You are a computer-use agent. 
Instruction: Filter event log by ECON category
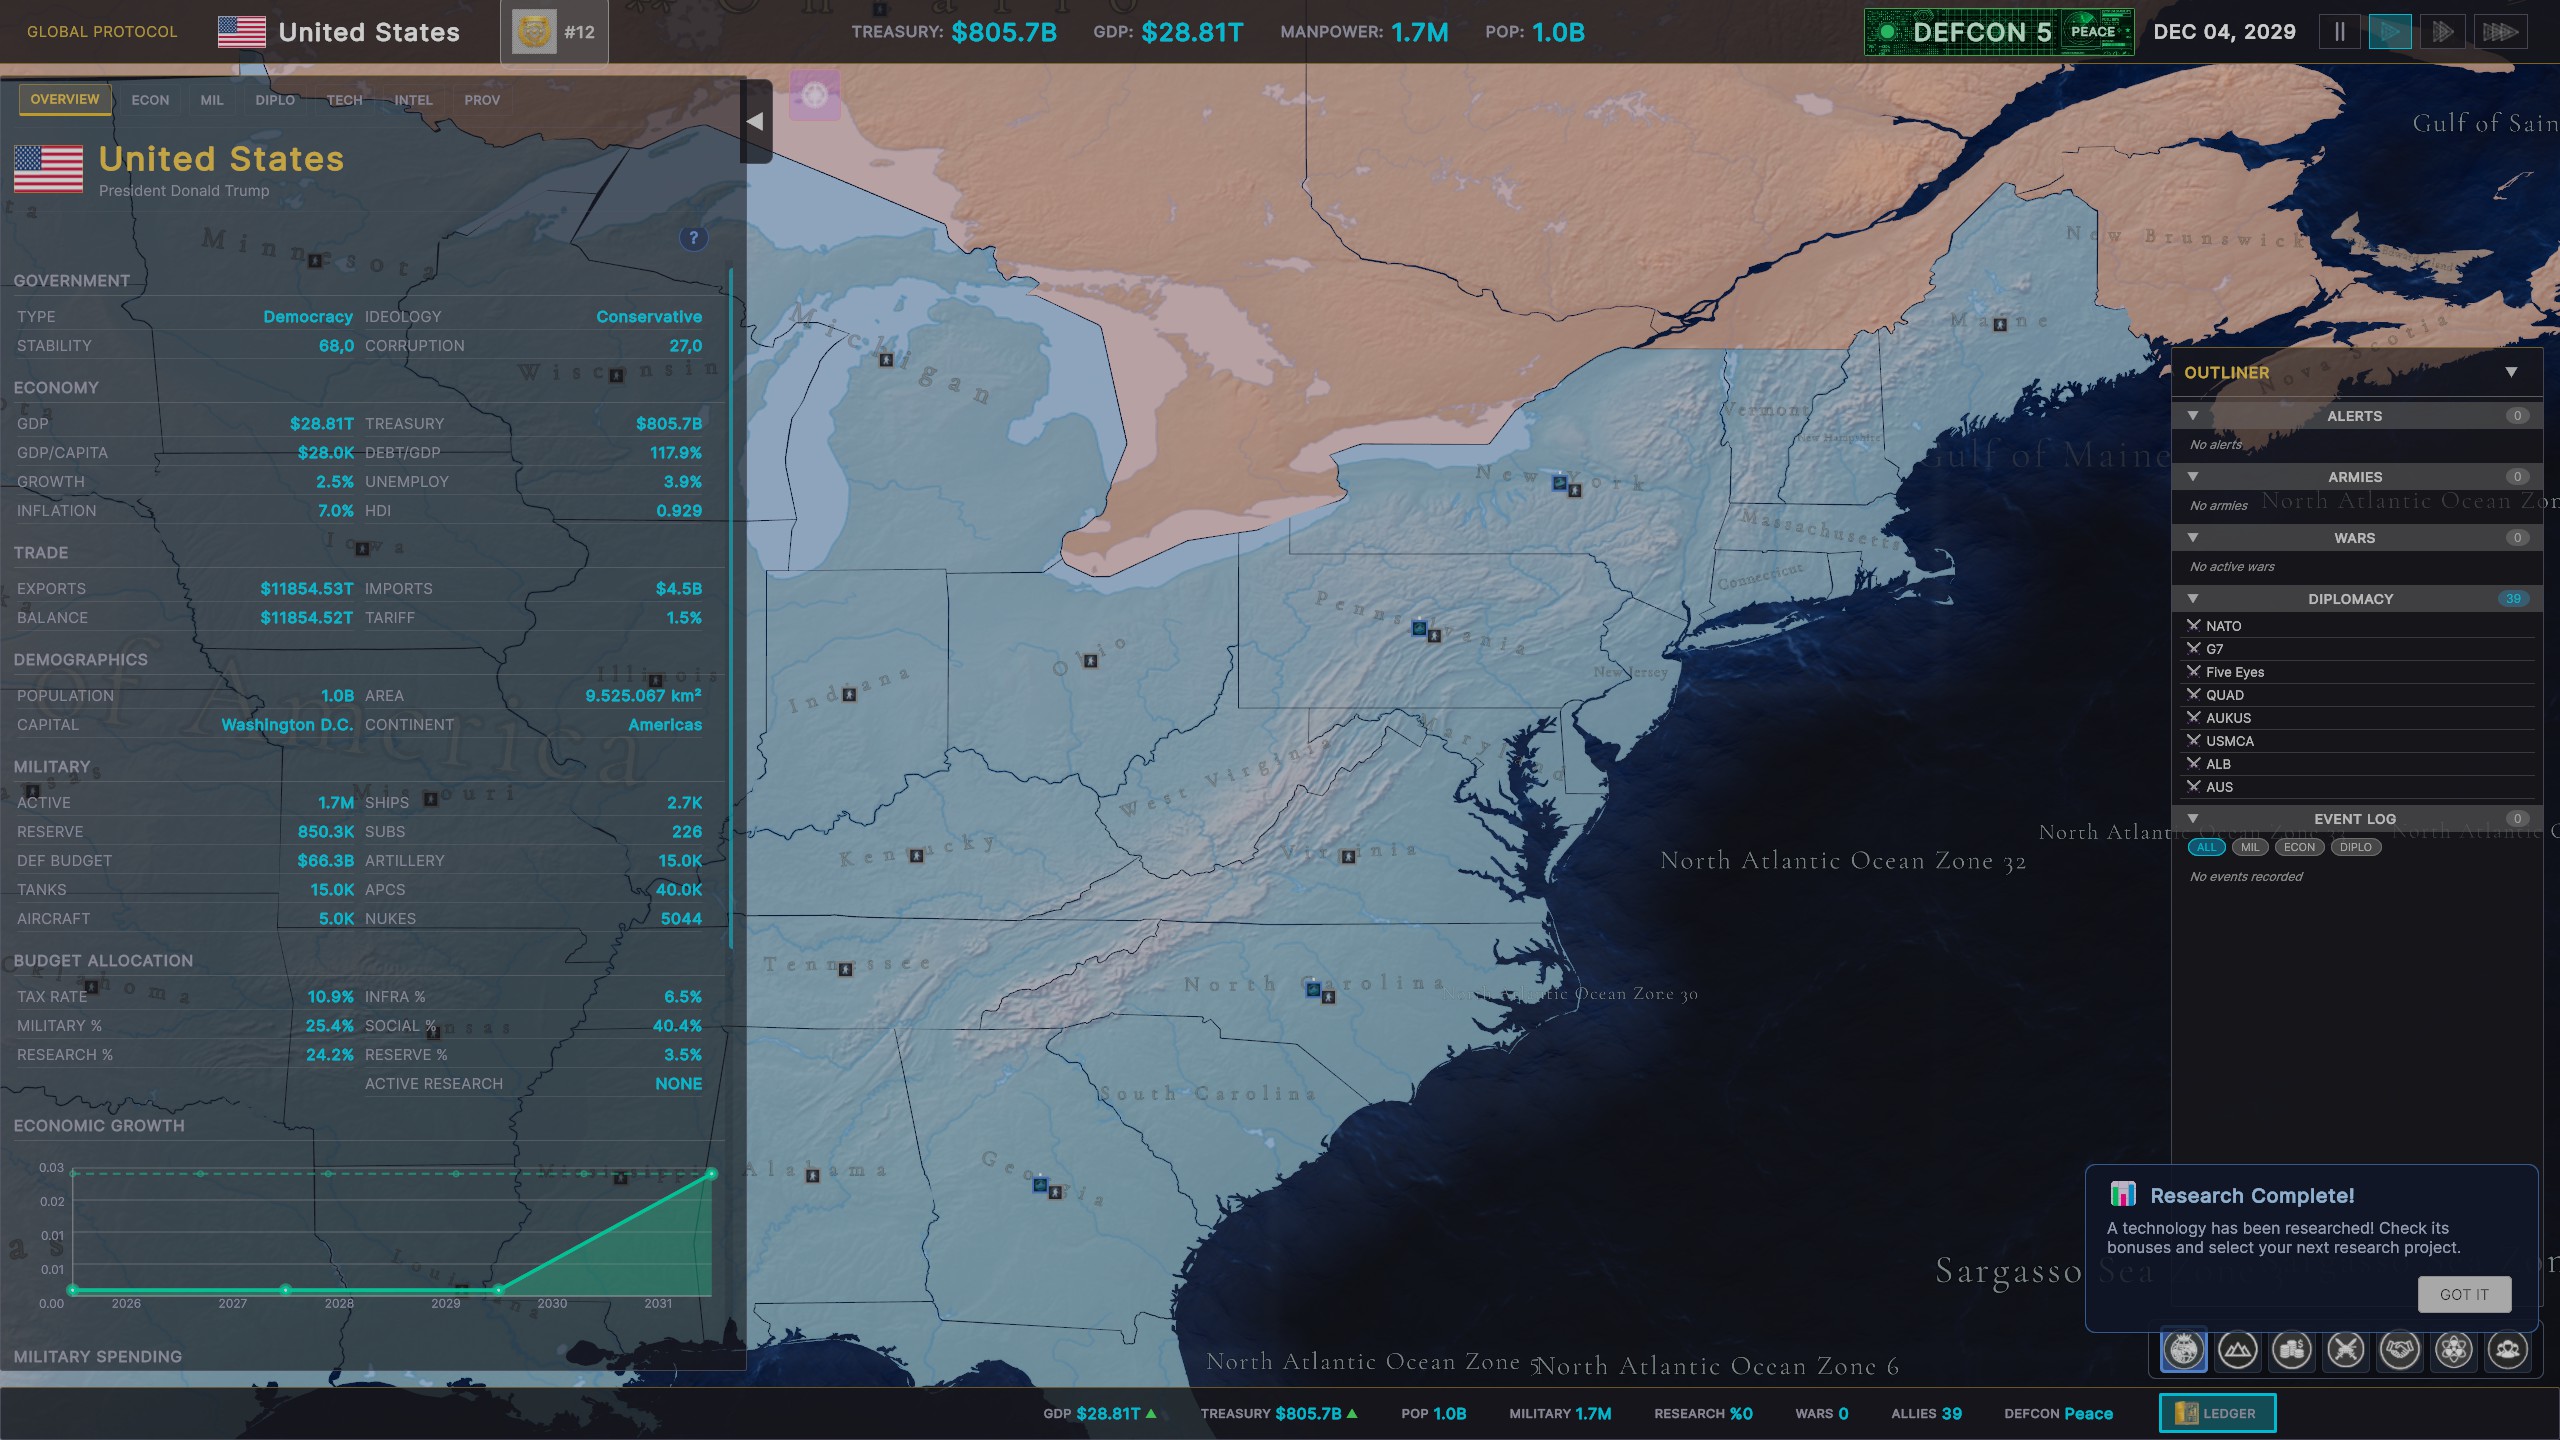pos(2299,847)
